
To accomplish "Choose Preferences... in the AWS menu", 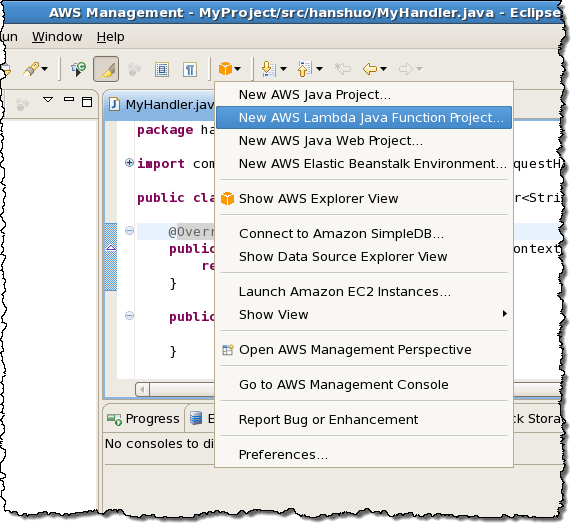I will click(364, 455).
